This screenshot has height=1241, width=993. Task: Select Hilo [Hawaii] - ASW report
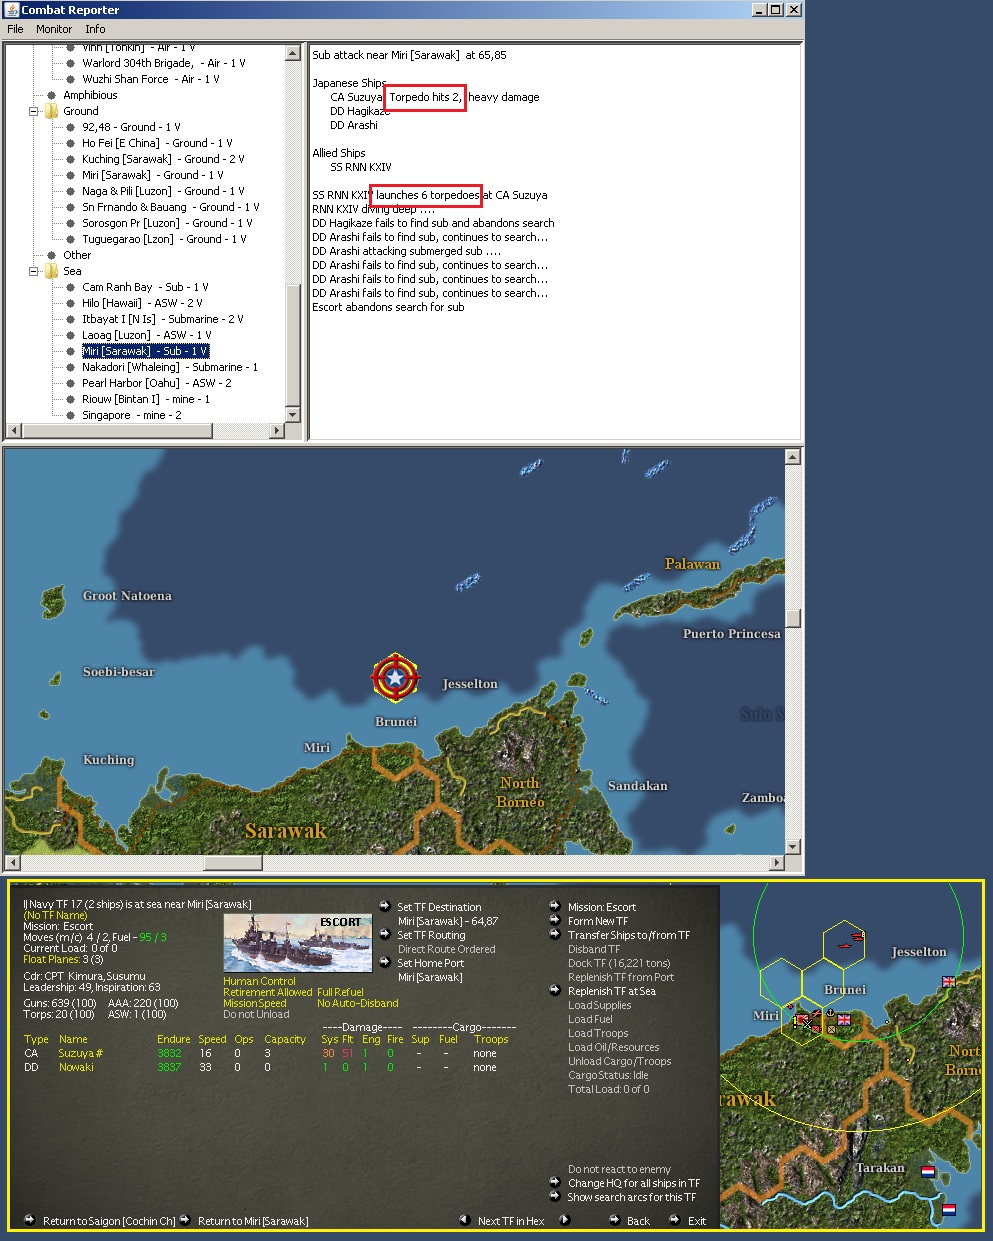pos(142,303)
